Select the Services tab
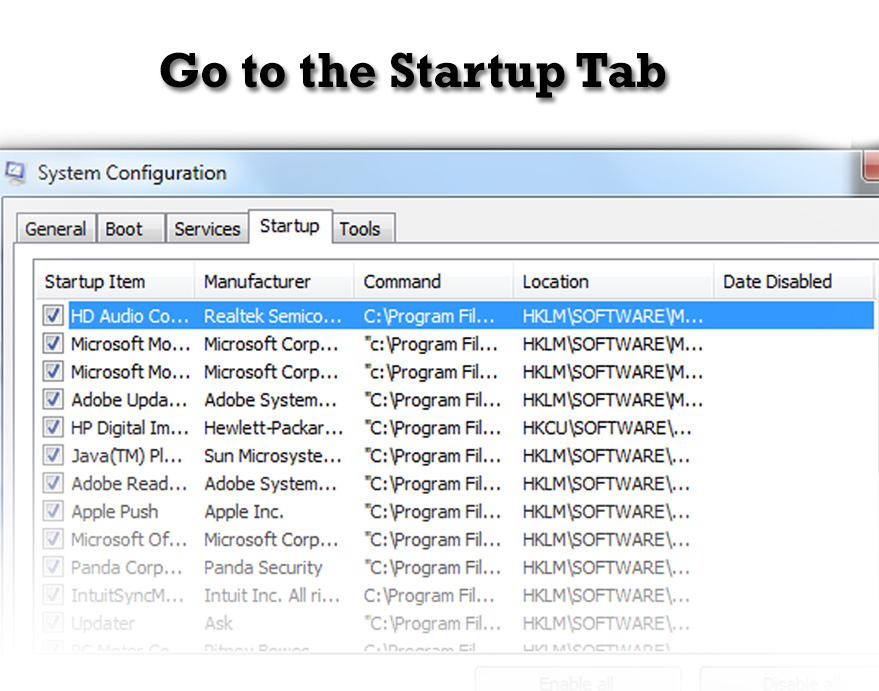The image size is (879, 691). (x=207, y=229)
